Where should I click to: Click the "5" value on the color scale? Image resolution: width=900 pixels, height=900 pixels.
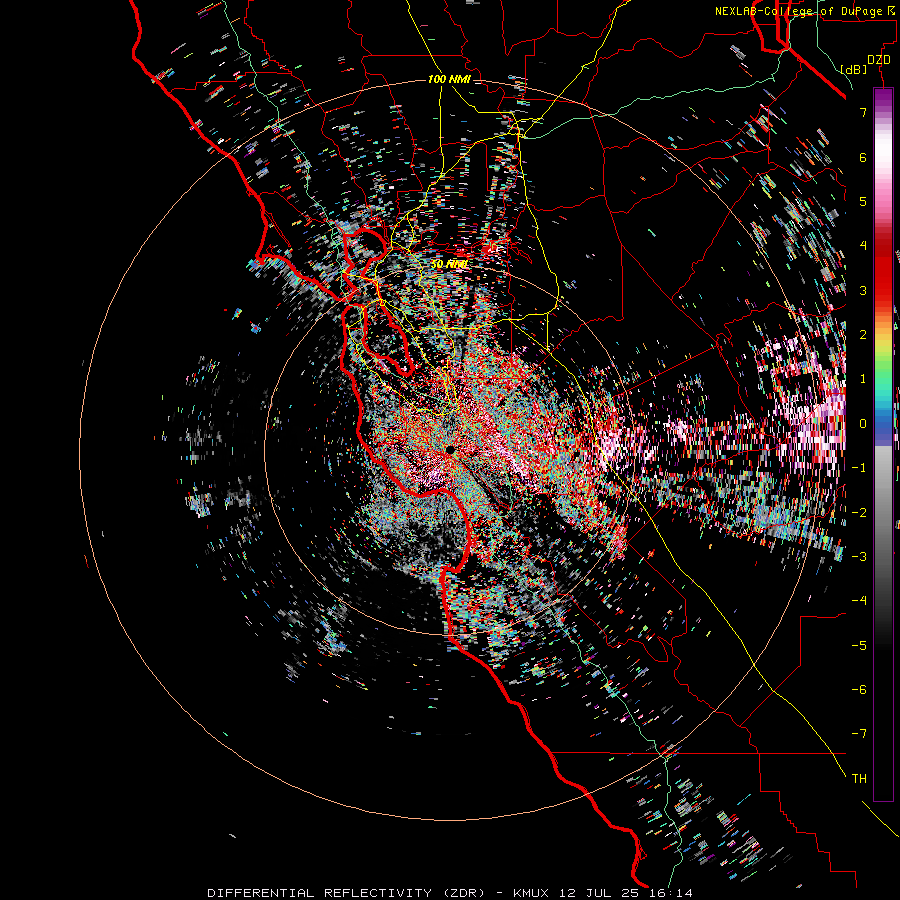863,201
